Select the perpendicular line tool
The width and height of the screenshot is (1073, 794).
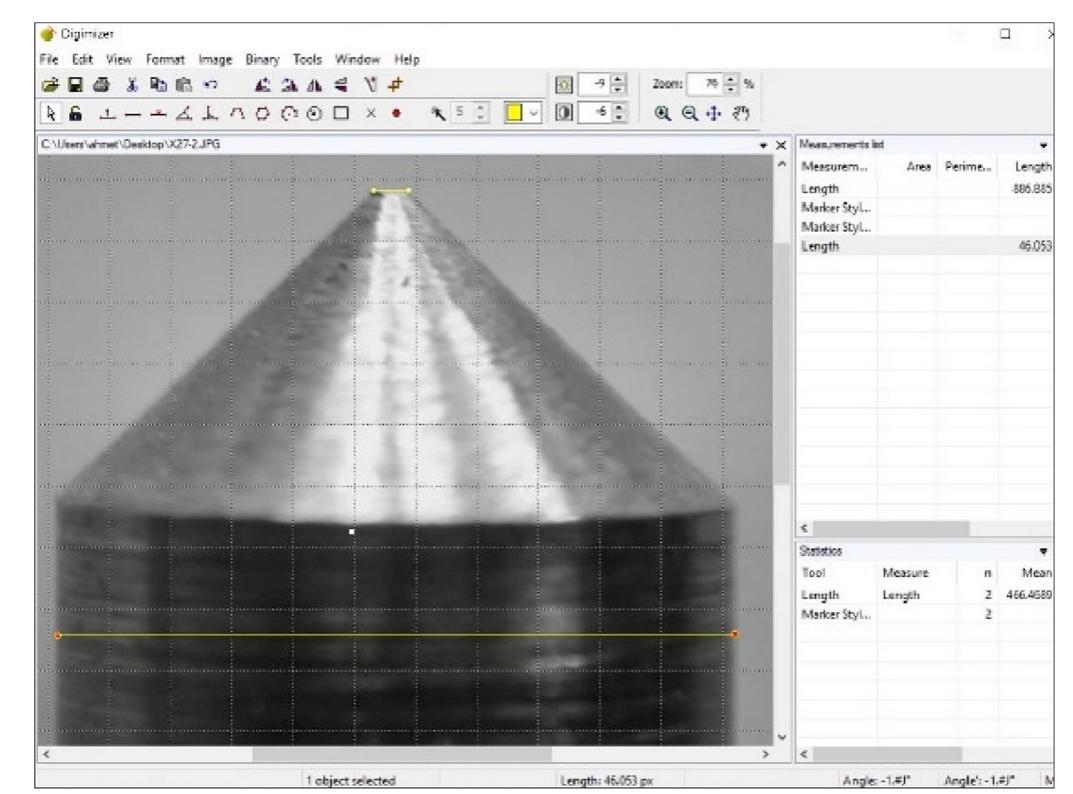point(210,114)
